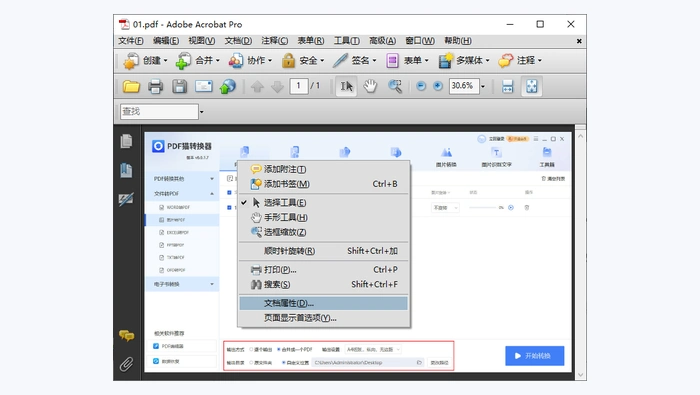Choose 选框缩放(Z) from context menu

[324, 232]
